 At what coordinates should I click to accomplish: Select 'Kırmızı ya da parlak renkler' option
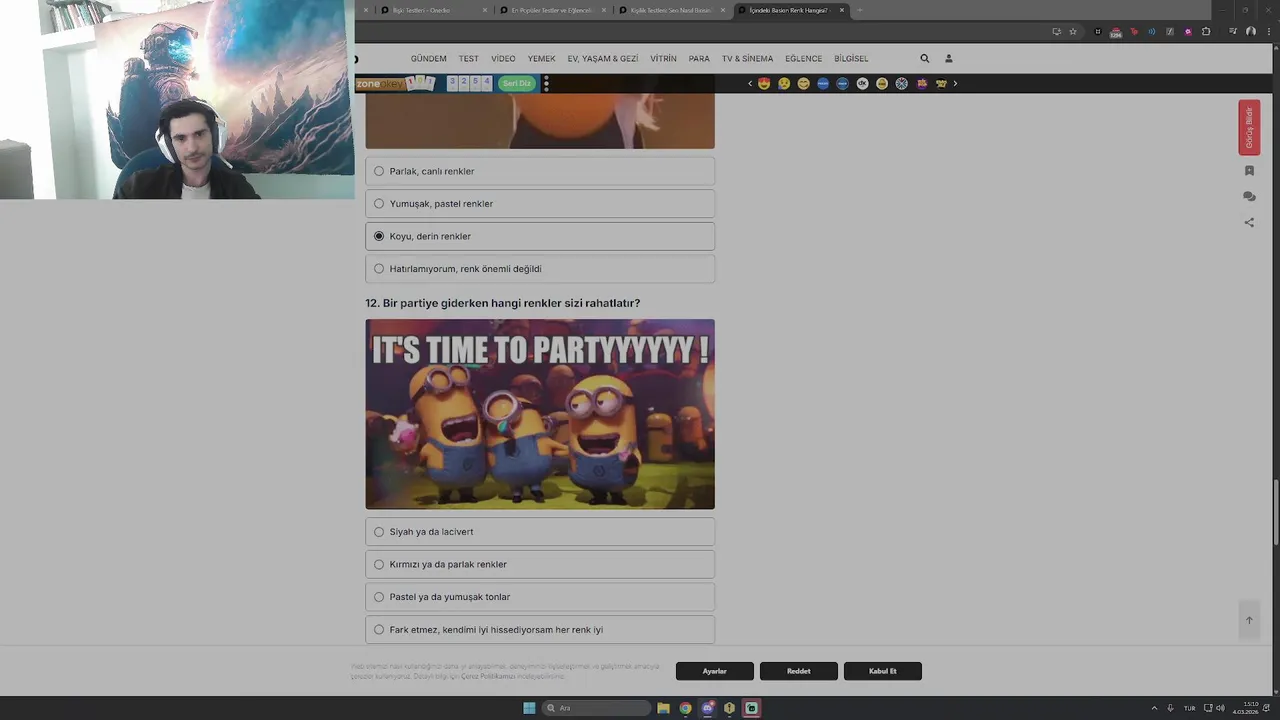pyautogui.click(x=540, y=564)
